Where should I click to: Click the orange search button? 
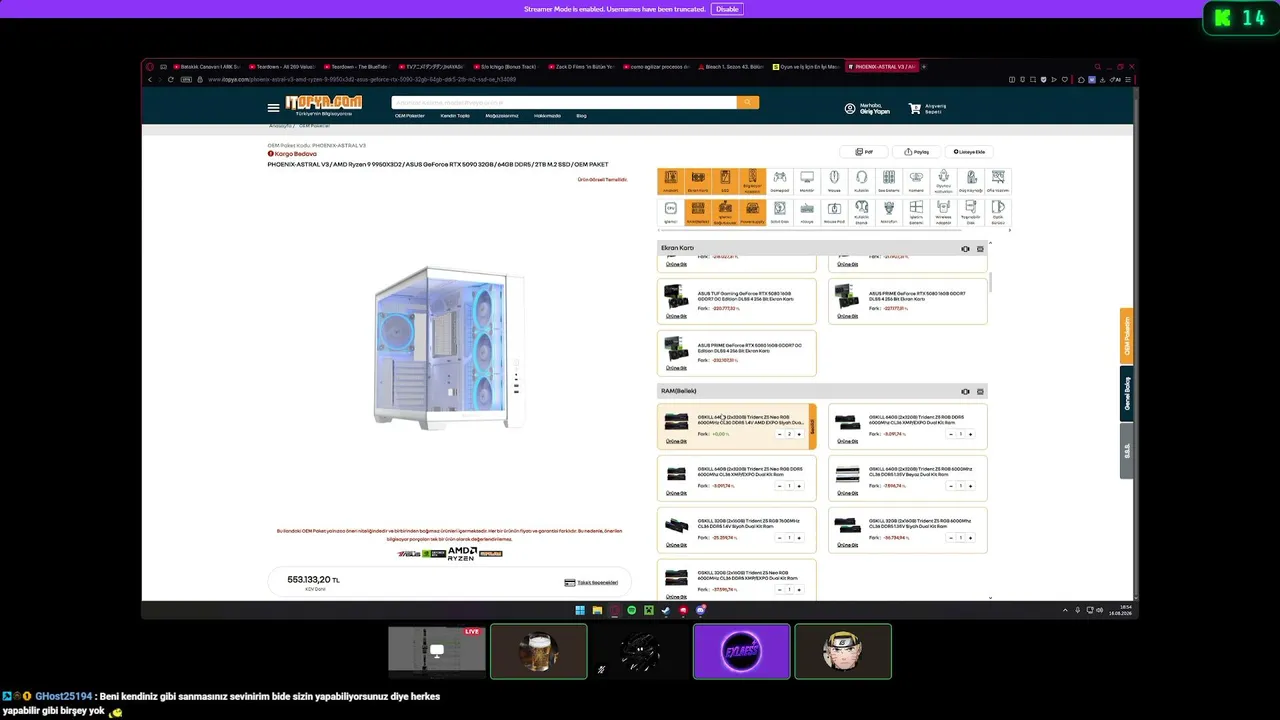[748, 102]
